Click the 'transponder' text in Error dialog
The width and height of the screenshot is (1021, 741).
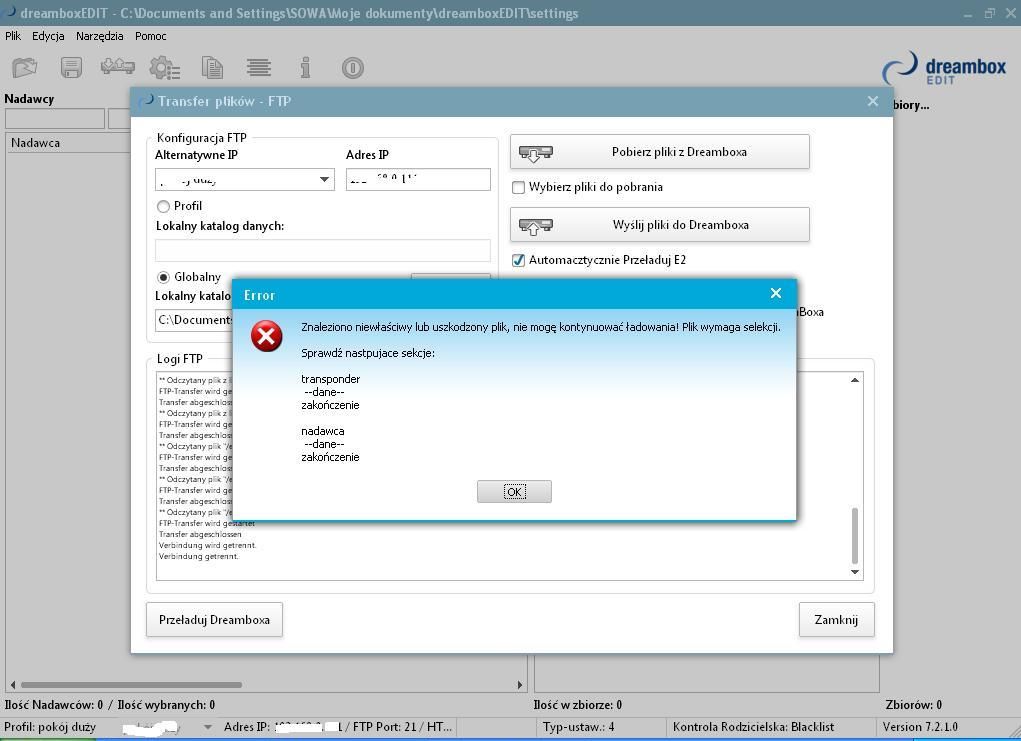(331, 379)
